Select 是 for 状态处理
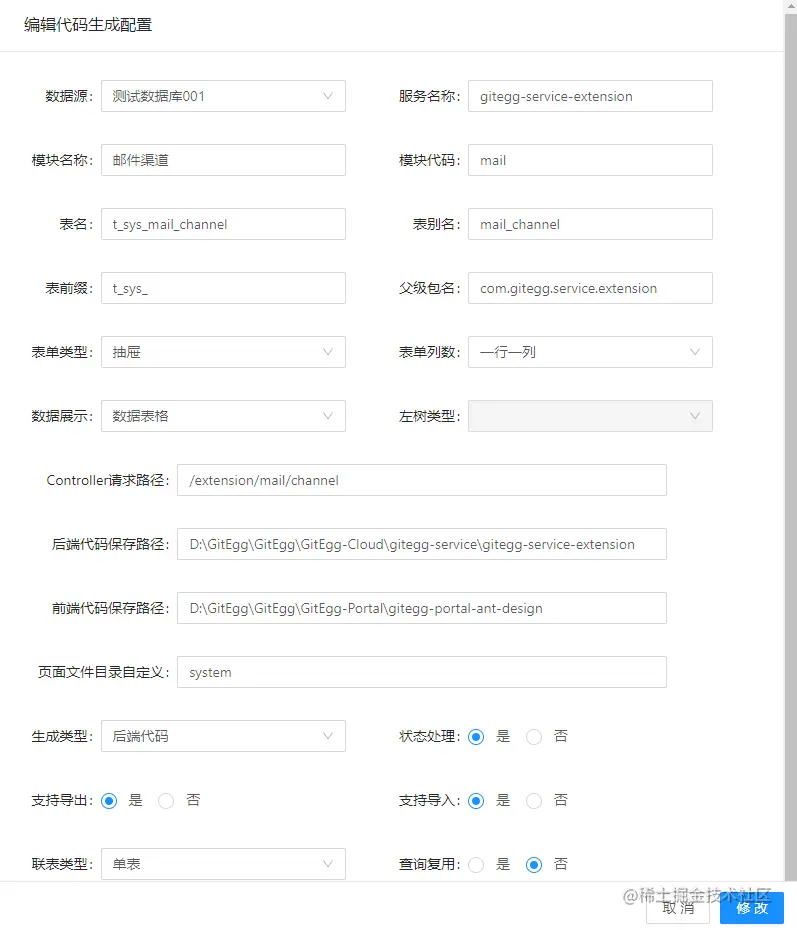 [x=476, y=737]
